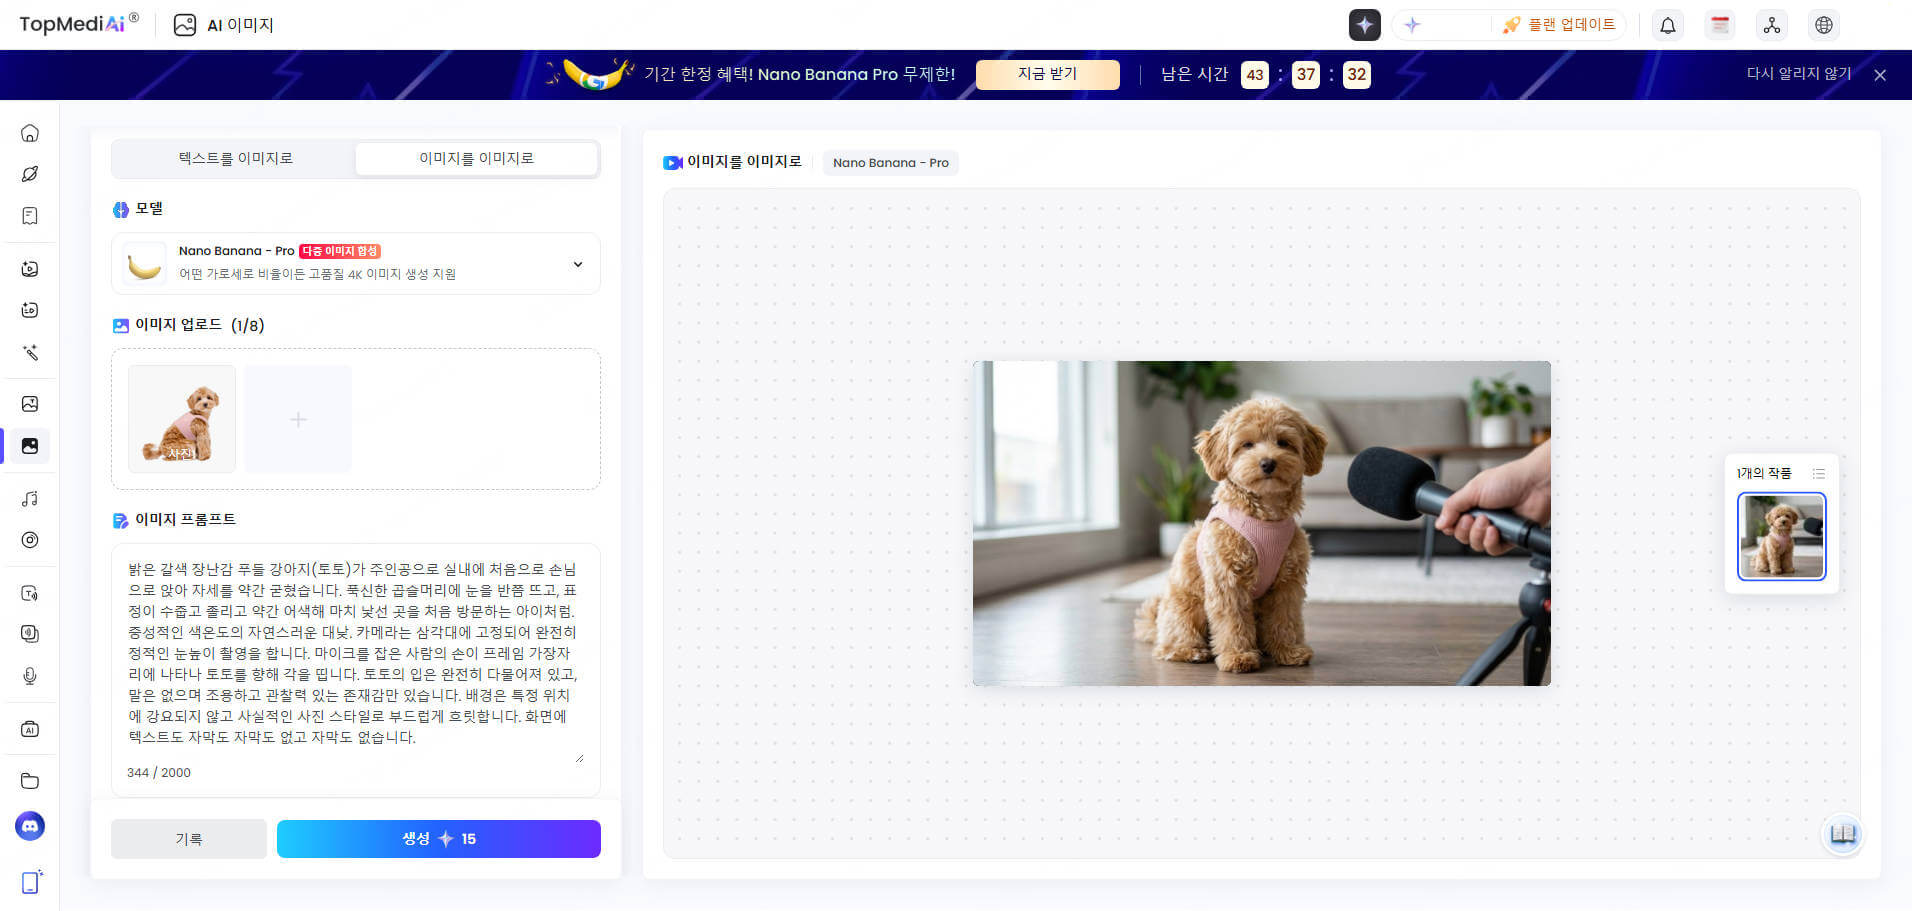Image resolution: width=1912 pixels, height=911 pixels.
Task: Open the notification bell
Action: point(1667,24)
